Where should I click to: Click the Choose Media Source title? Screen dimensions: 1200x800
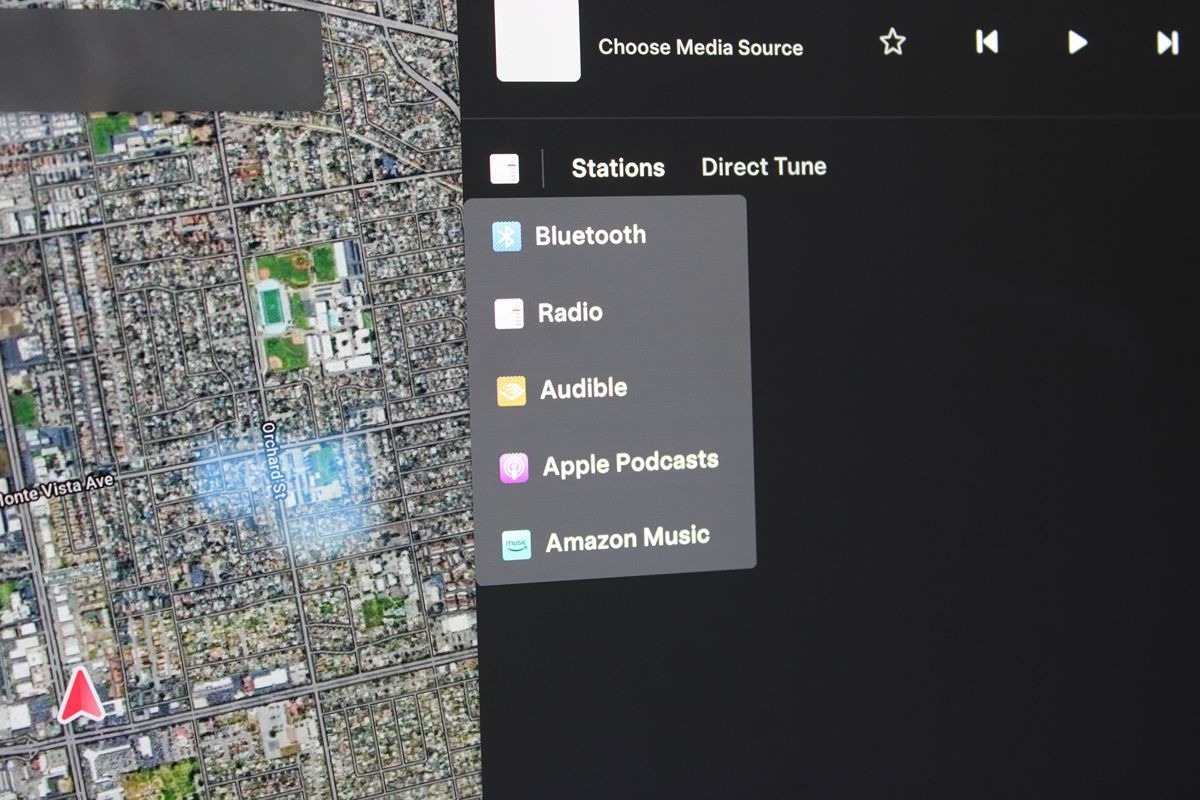[x=700, y=47]
